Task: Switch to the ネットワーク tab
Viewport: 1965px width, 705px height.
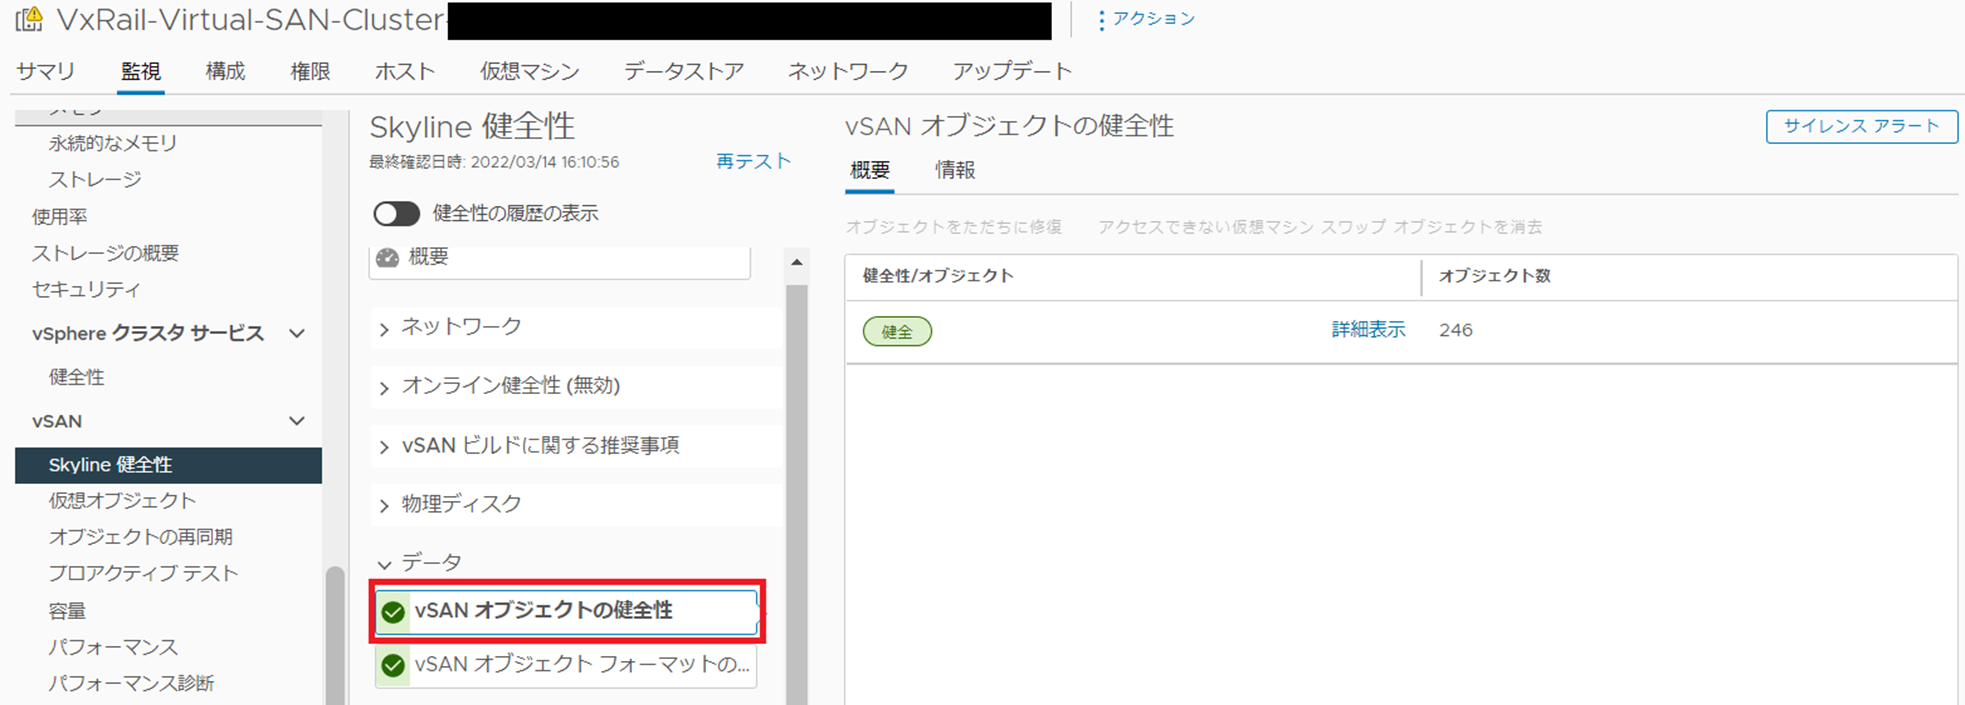Action: tap(848, 71)
